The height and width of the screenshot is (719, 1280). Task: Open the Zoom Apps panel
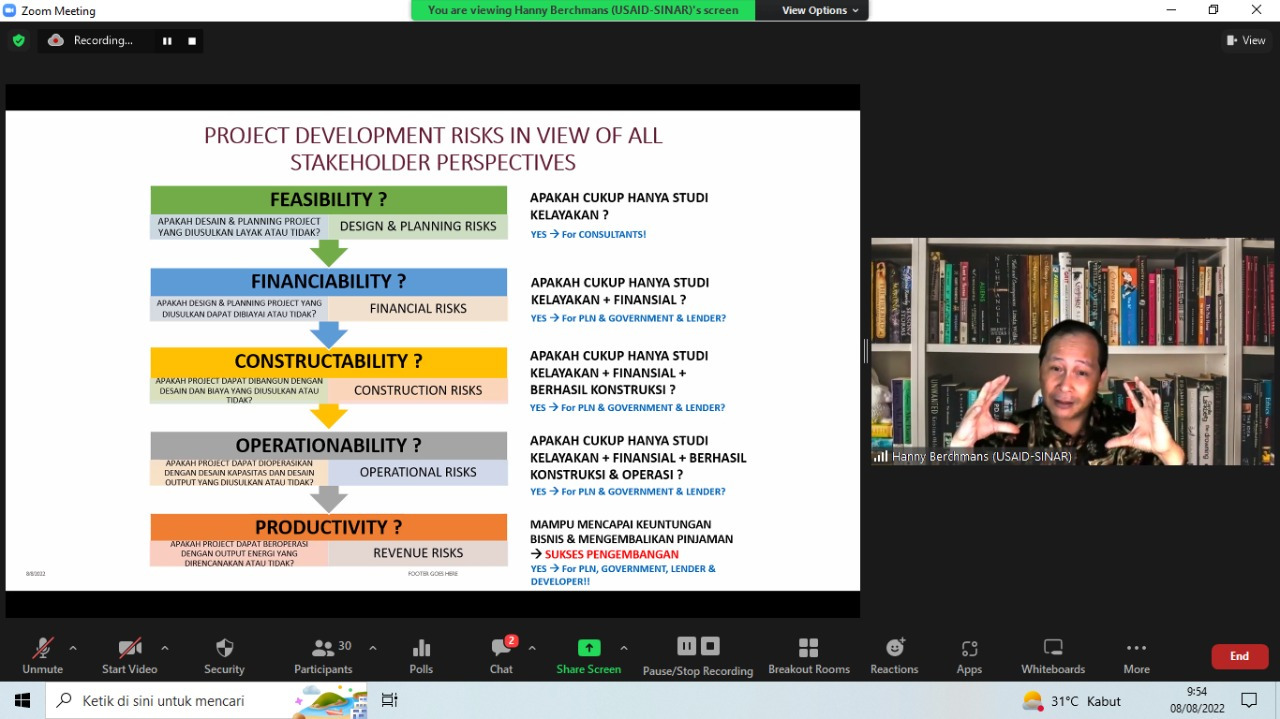point(969,656)
